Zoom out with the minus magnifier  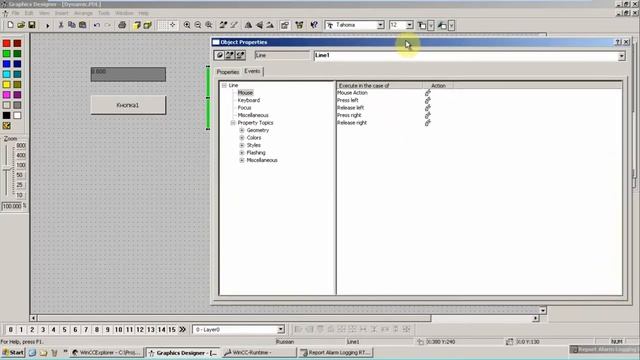pyautogui.click(x=198, y=25)
